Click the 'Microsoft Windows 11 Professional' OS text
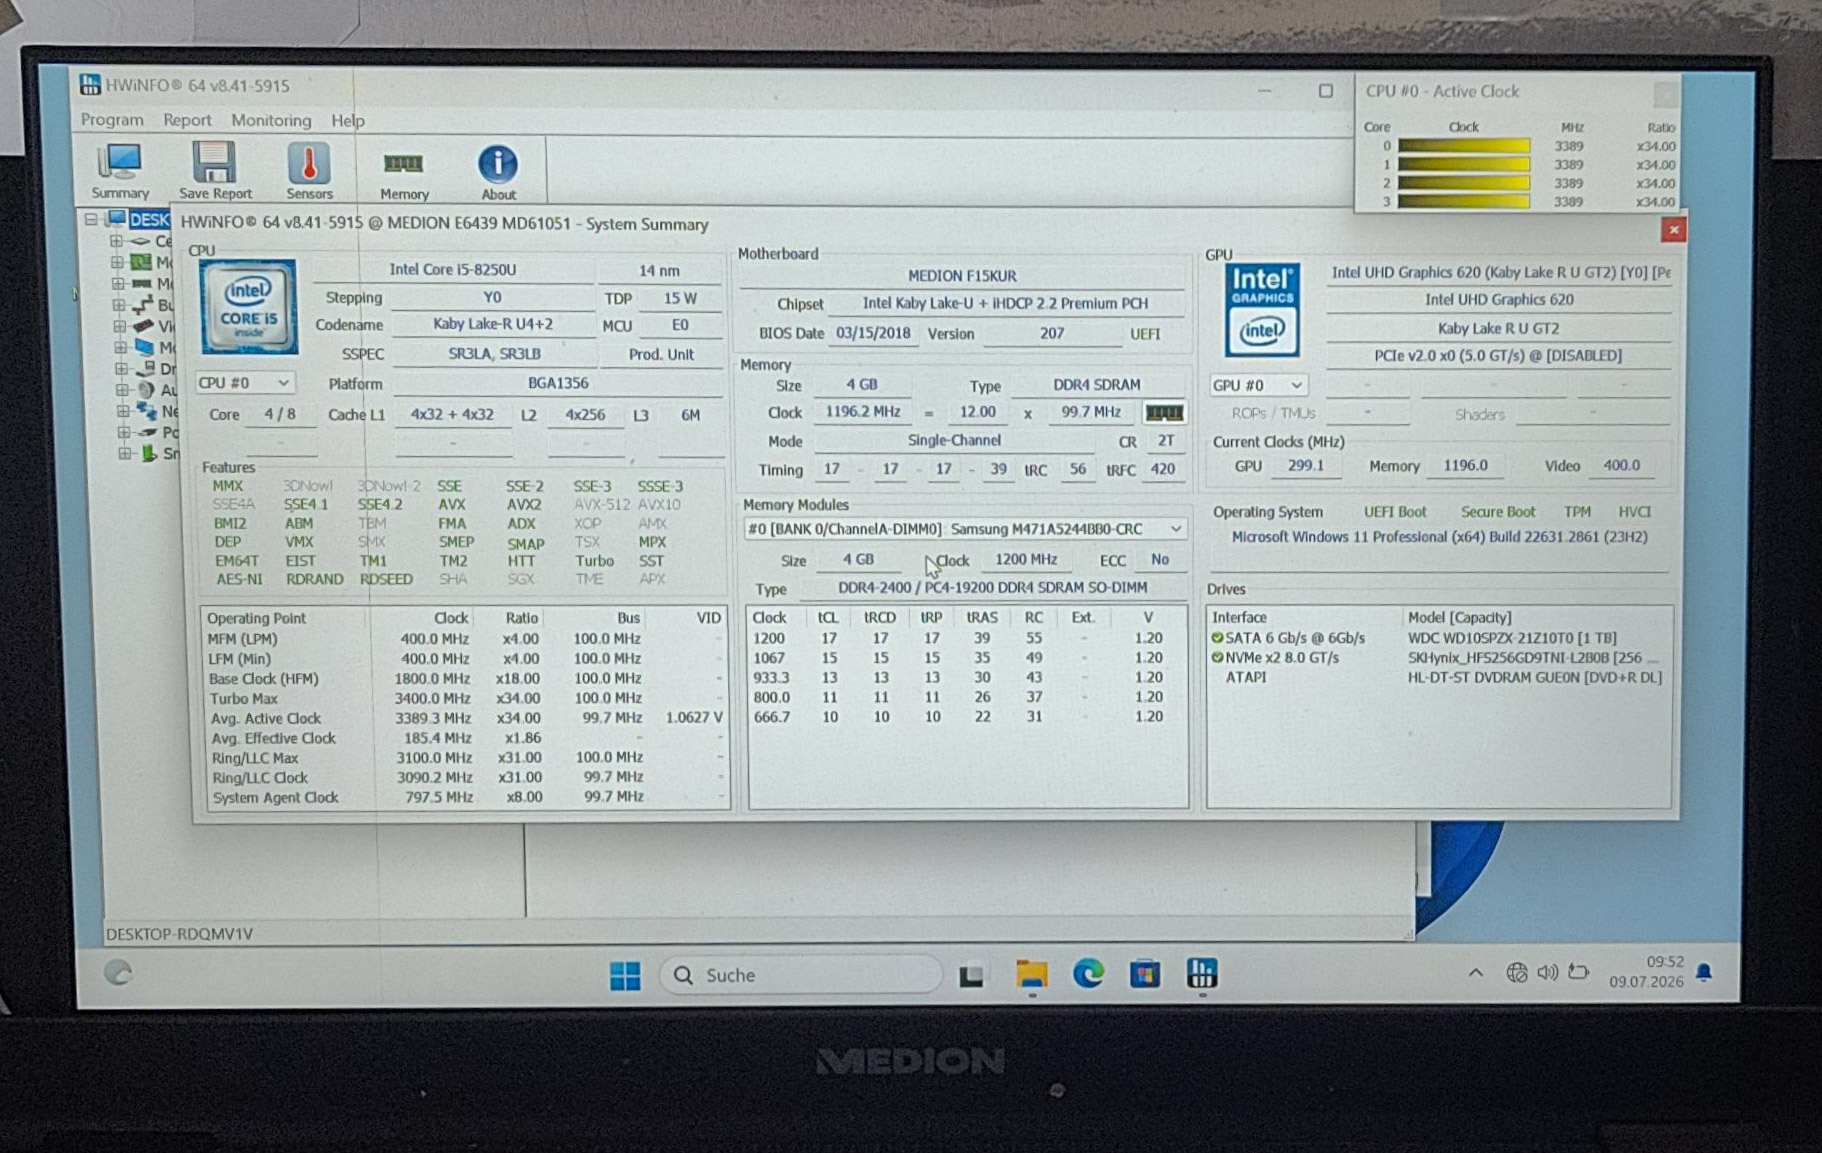Screen dimensions: 1822x1153 click(x=1439, y=537)
